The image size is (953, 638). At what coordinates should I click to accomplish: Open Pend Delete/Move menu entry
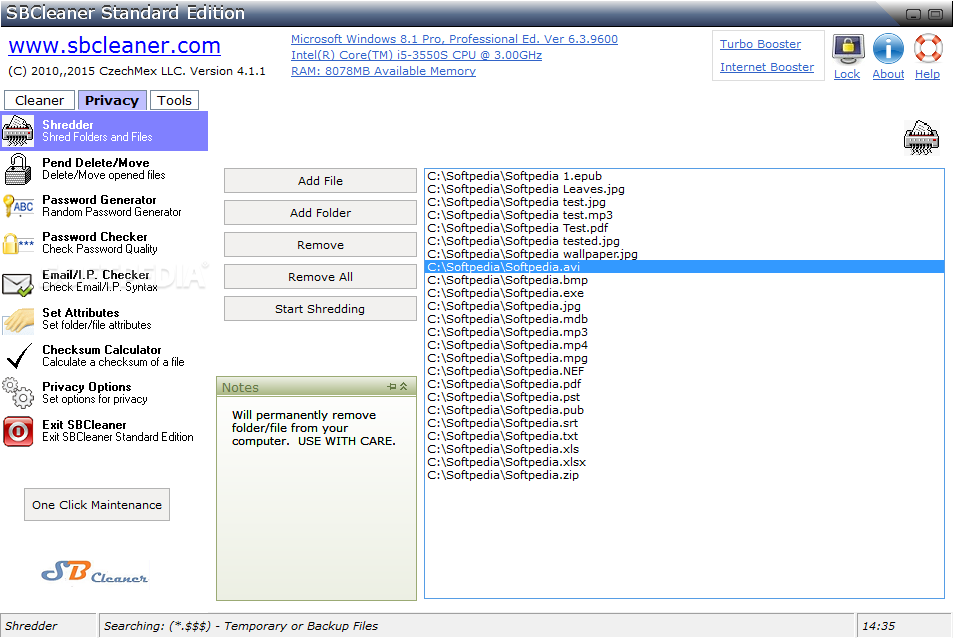[x=105, y=169]
